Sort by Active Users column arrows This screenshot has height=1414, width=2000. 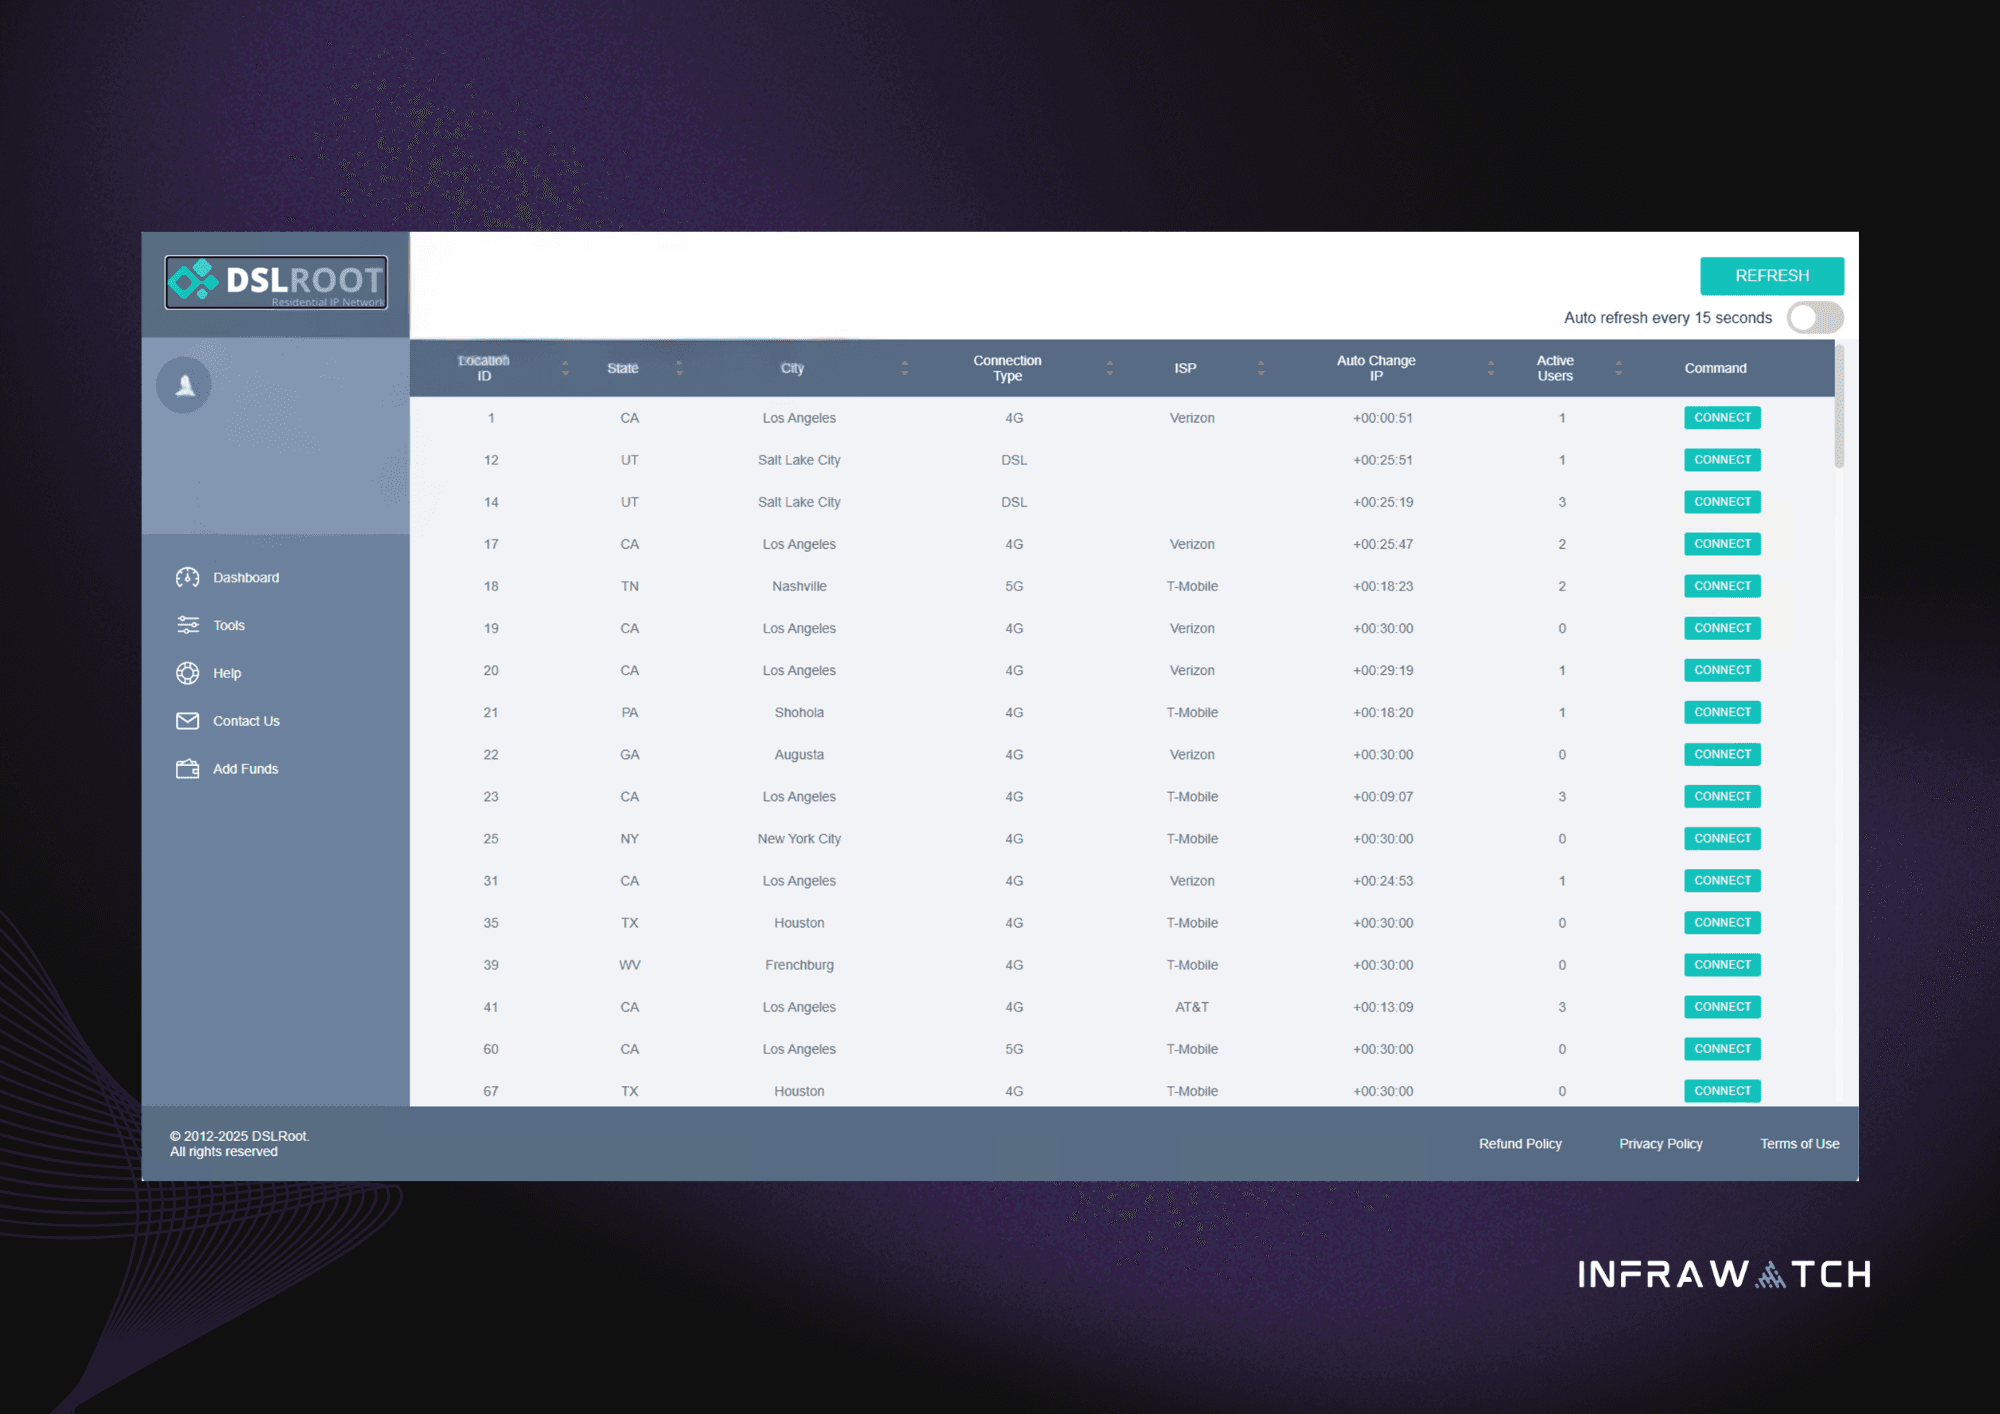pyautogui.click(x=1618, y=368)
